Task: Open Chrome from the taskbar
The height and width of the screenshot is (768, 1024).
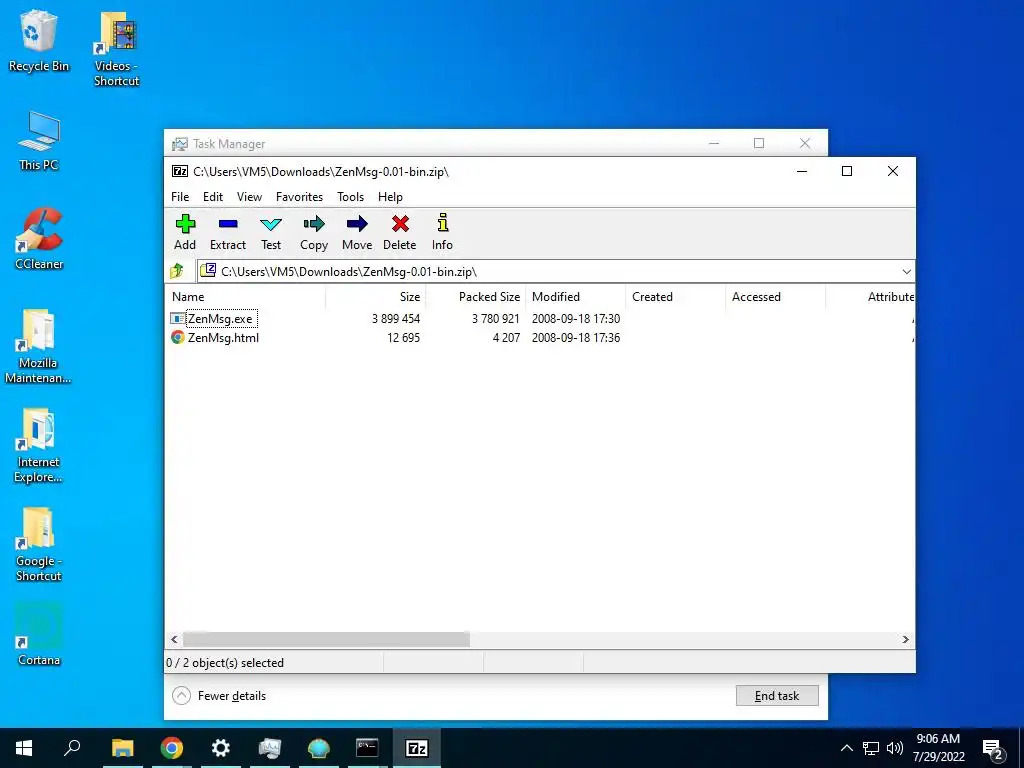Action: click(172, 748)
